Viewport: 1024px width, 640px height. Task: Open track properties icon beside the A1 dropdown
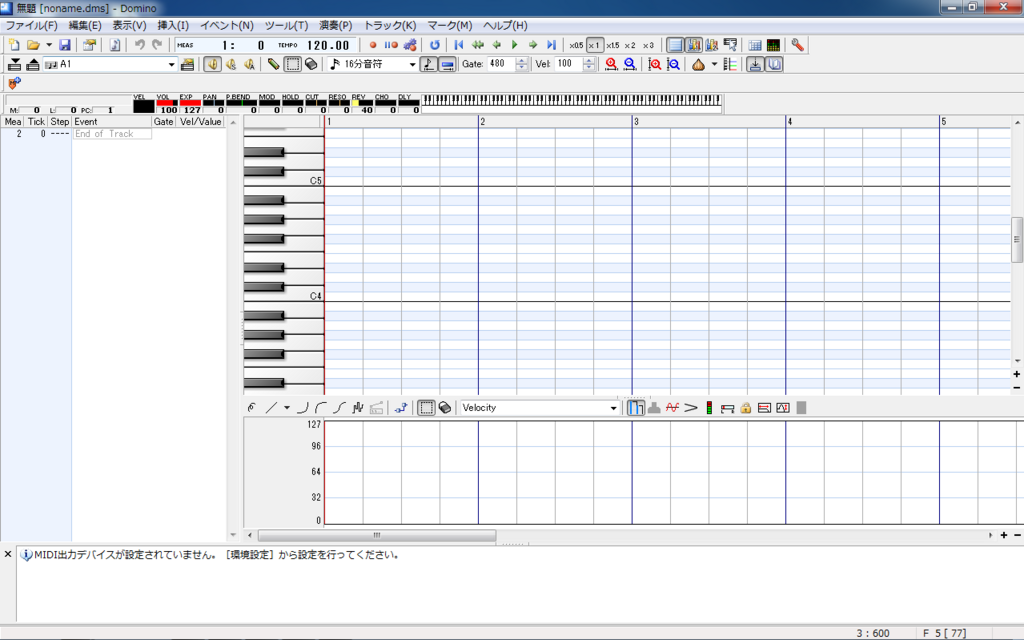click(x=187, y=64)
